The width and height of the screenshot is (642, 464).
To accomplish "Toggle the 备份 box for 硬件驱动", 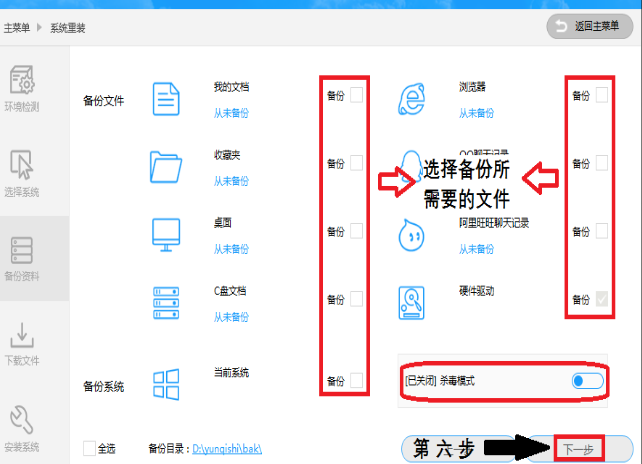I will click(601, 299).
